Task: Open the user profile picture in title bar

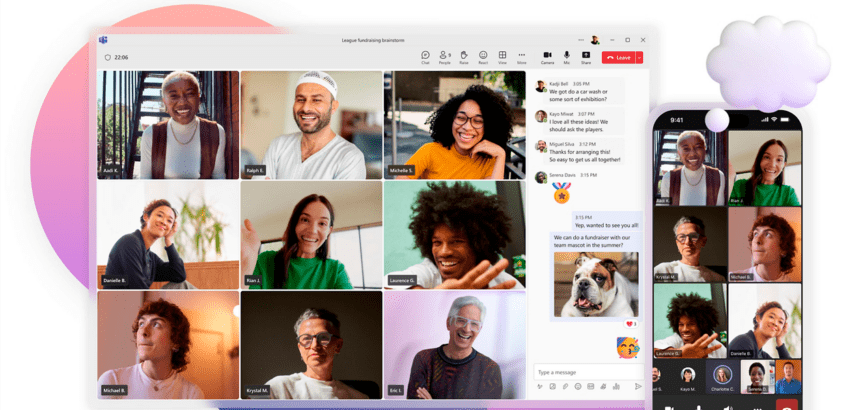Action: [x=594, y=40]
